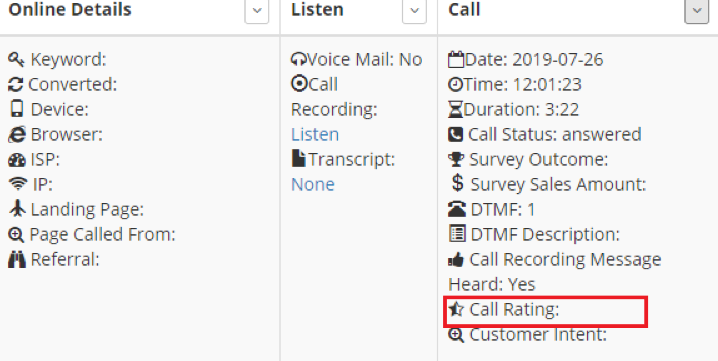The height and width of the screenshot is (361, 718).
Task: Open the Listen call recording link
Action: click(315, 134)
